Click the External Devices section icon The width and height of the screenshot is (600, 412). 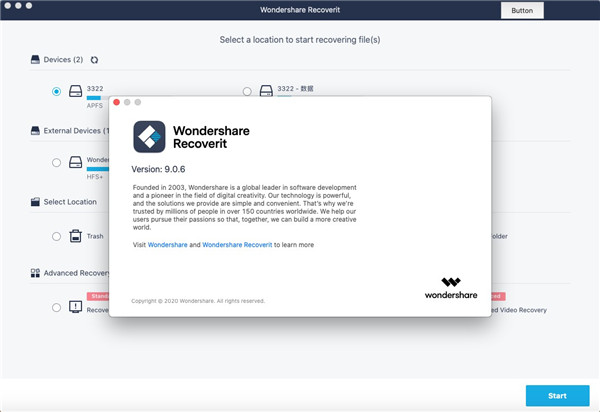pos(35,131)
